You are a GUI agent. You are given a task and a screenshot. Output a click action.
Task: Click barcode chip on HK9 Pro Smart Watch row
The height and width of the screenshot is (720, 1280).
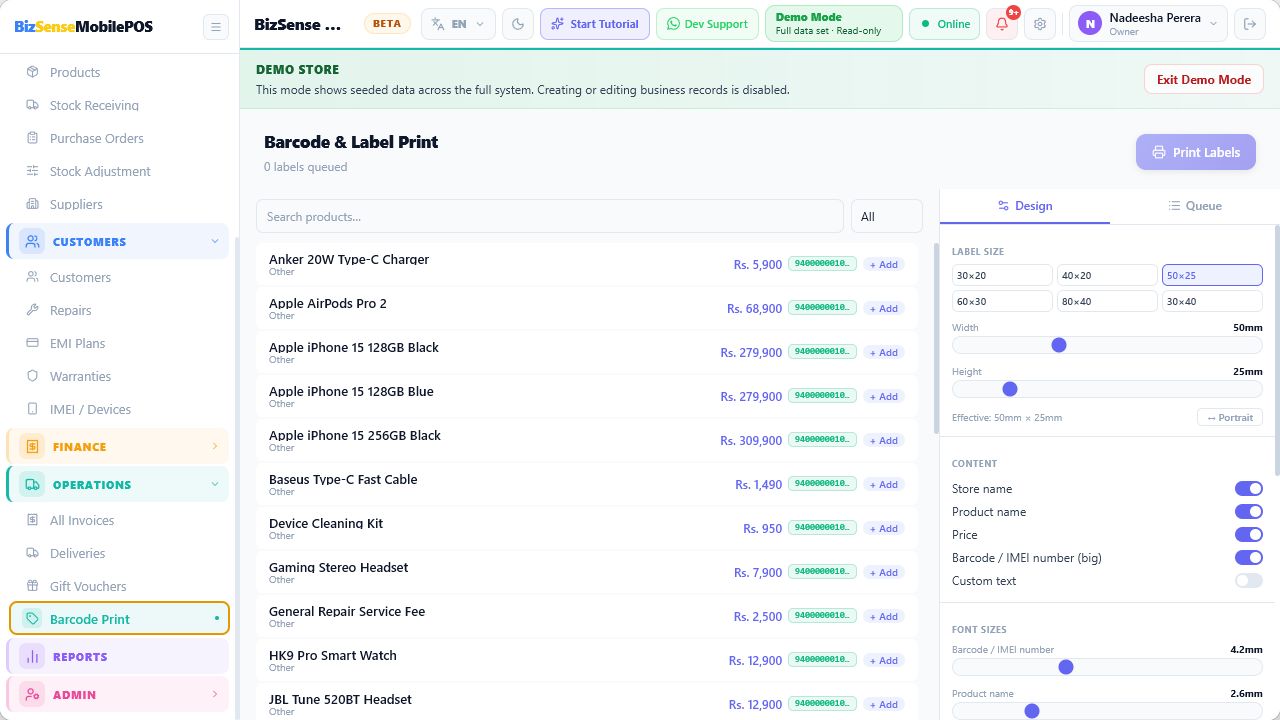click(822, 660)
